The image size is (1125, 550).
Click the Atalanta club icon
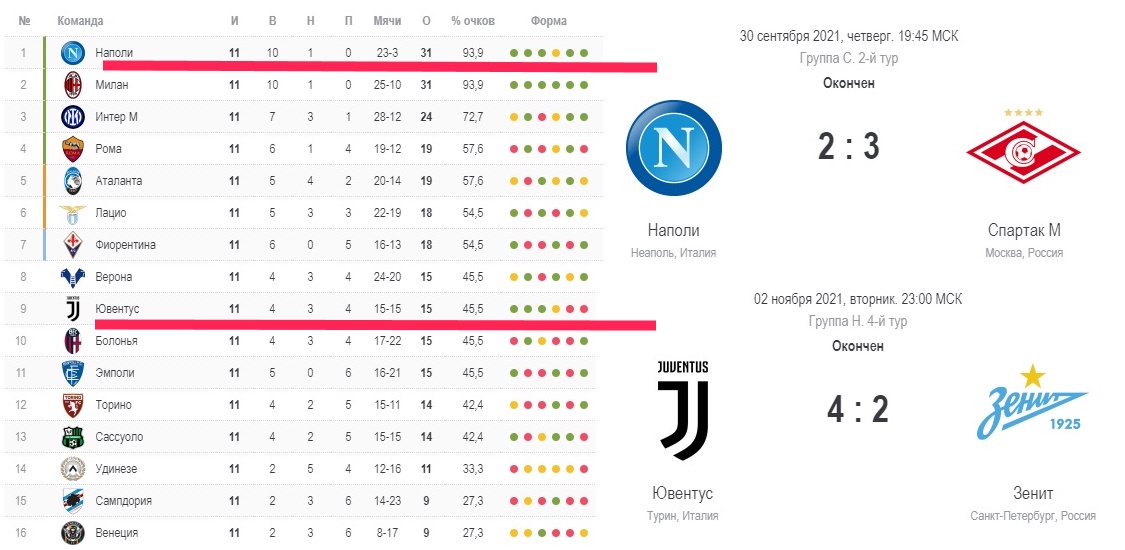coord(73,181)
